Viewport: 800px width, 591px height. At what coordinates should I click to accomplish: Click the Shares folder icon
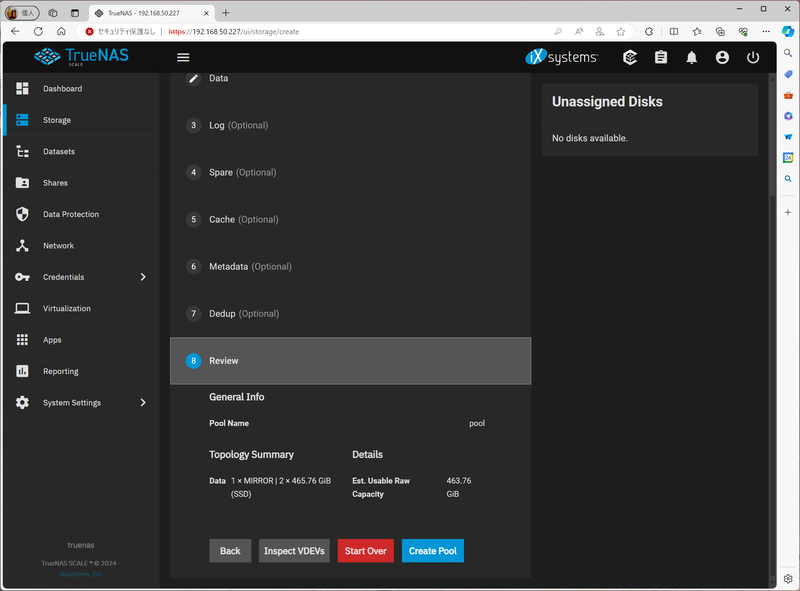[22, 183]
